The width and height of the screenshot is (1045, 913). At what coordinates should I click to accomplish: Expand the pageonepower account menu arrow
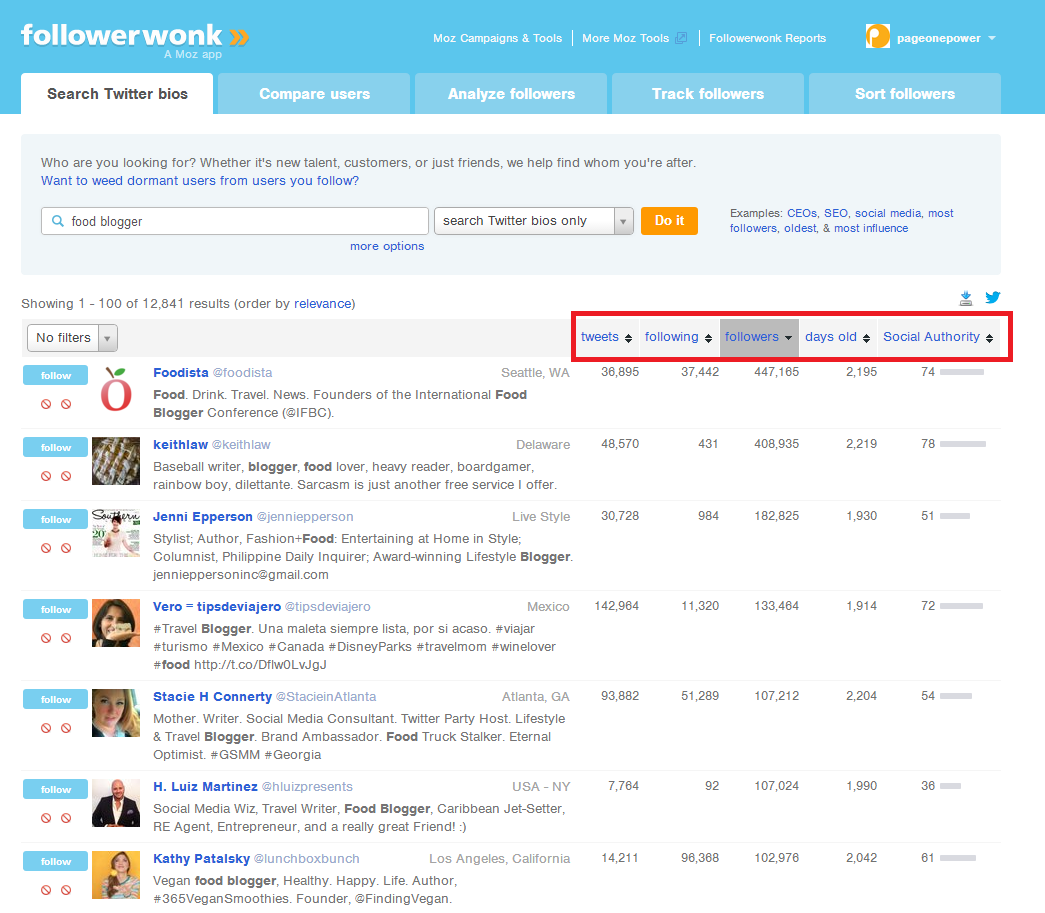coord(992,38)
